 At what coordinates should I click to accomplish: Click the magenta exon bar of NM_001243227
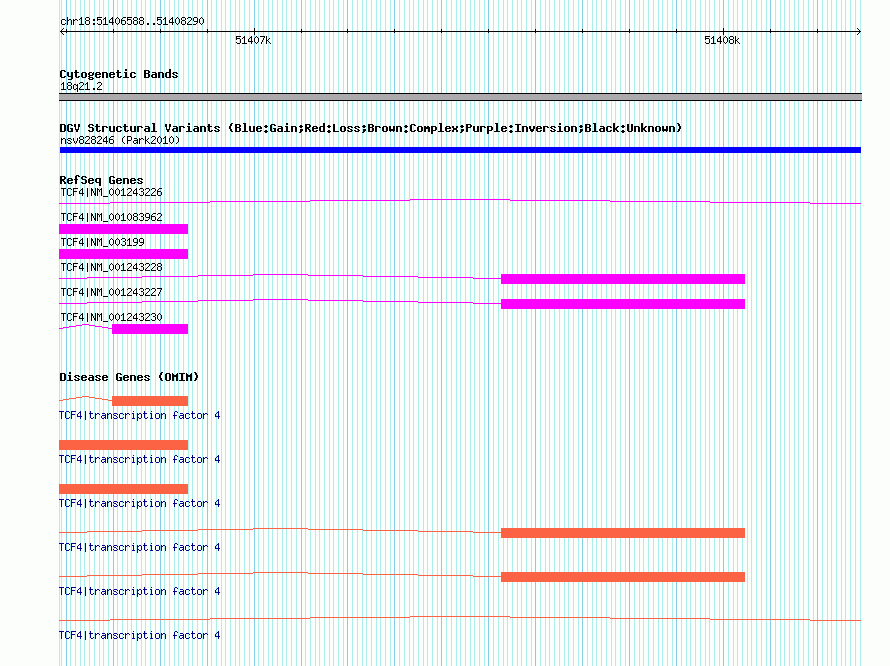[623, 304]
